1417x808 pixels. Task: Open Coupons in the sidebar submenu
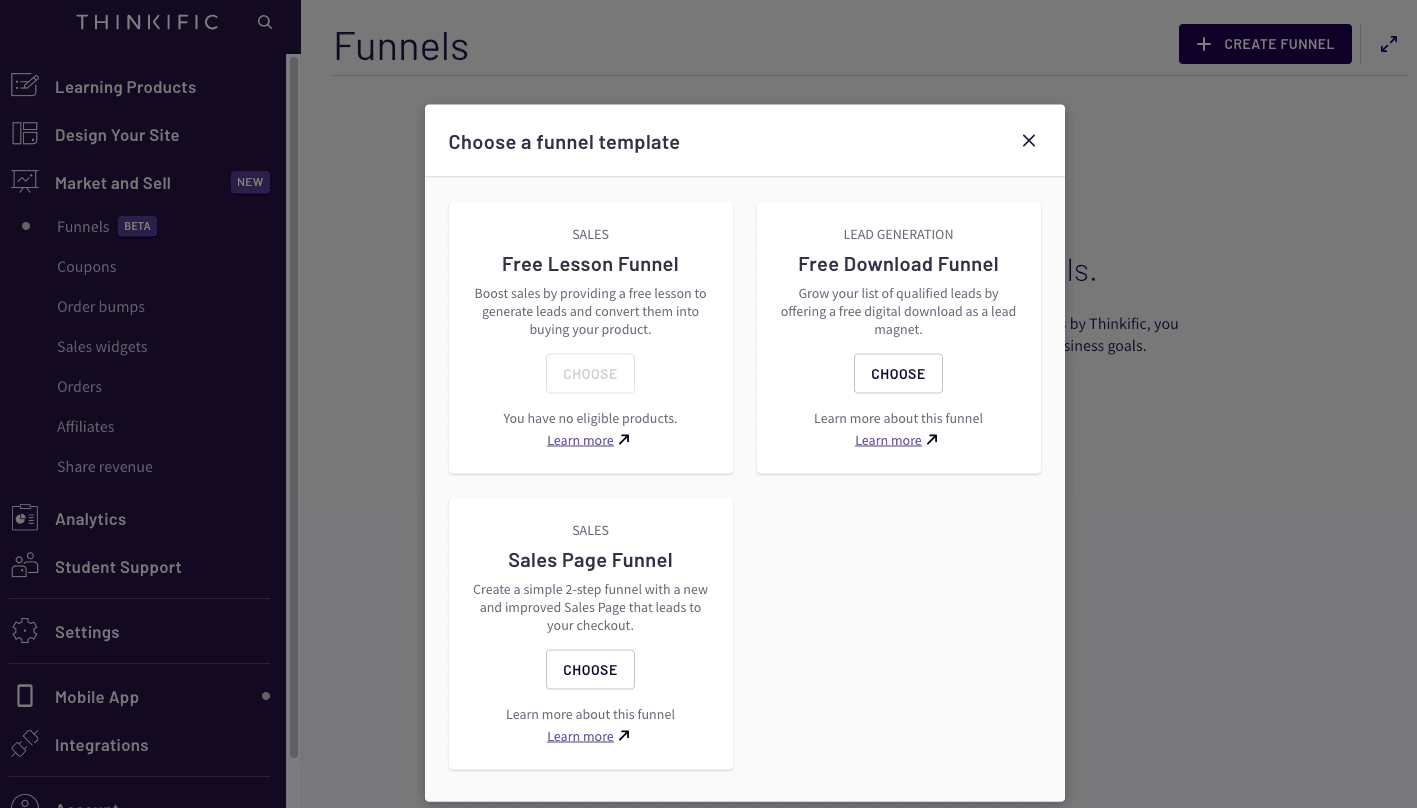click(x=87, y=267)
